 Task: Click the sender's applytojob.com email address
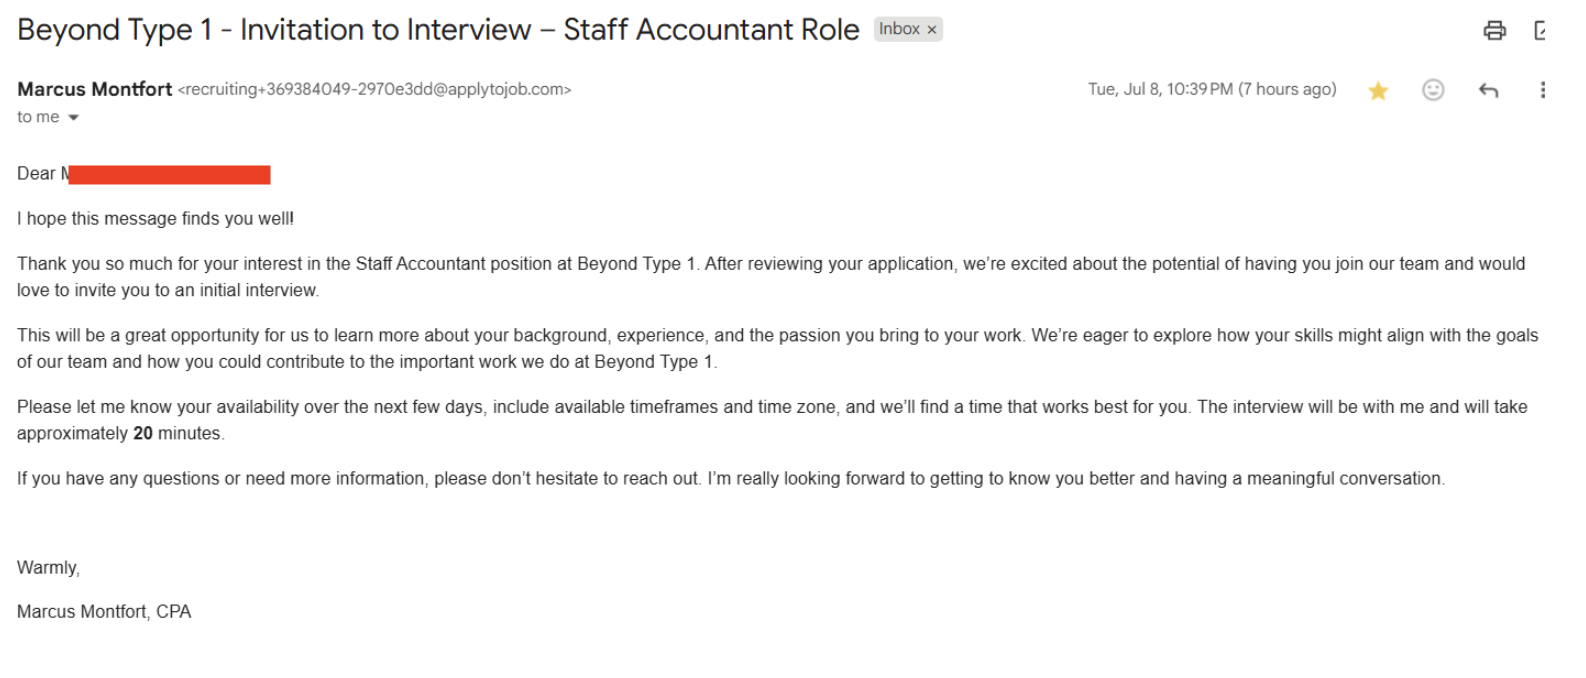[x=374, y=89]
